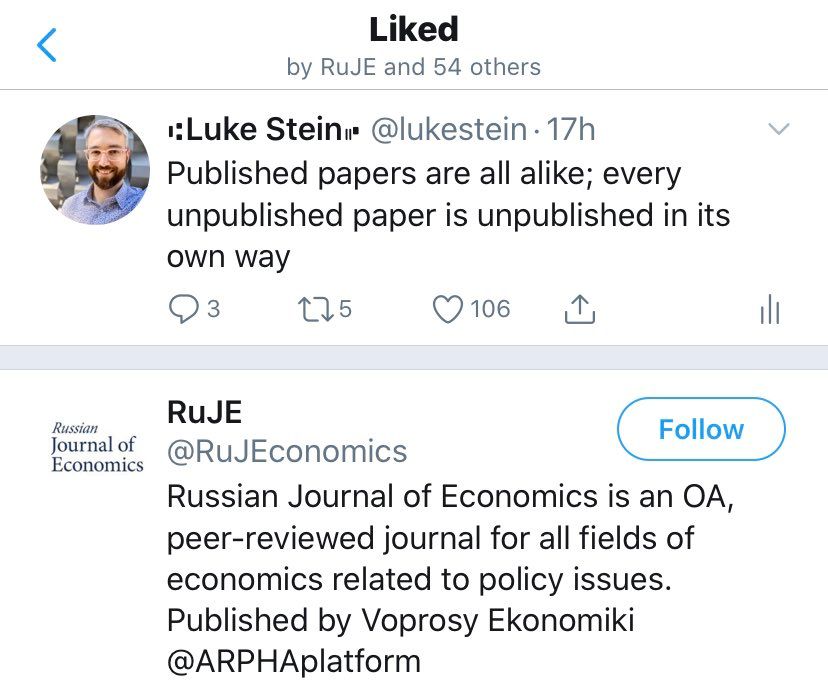
Task: Open tweet options chevron menu
Action: pyautogui.click(x=777, y=130)
